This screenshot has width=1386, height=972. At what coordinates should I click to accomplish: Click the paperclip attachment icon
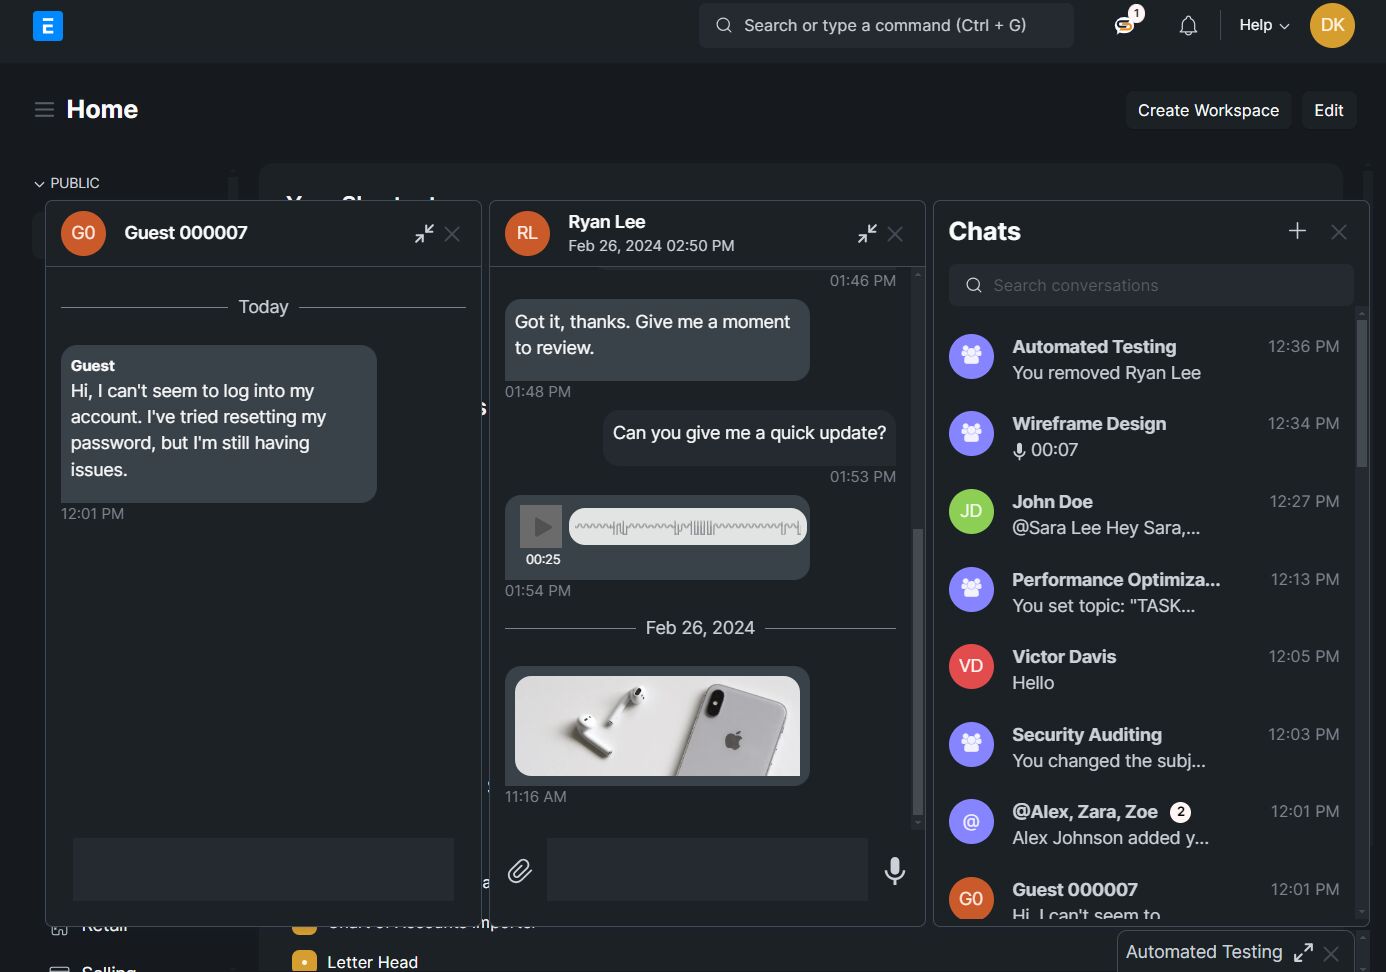[519, 870]
